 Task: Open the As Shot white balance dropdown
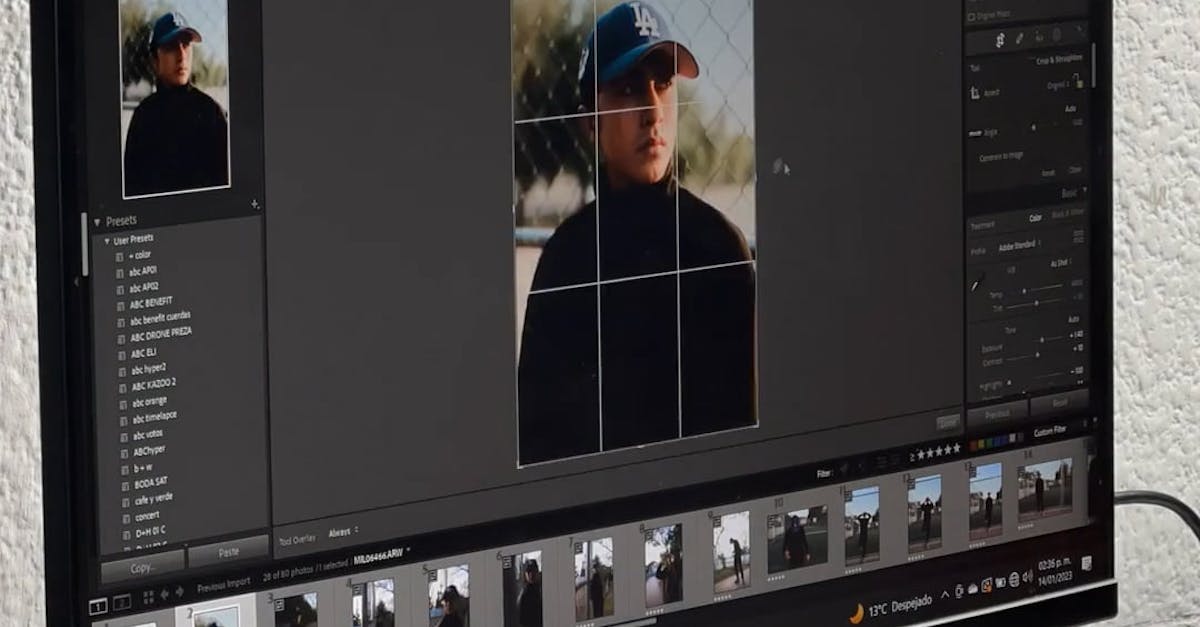click(1061, 262)
